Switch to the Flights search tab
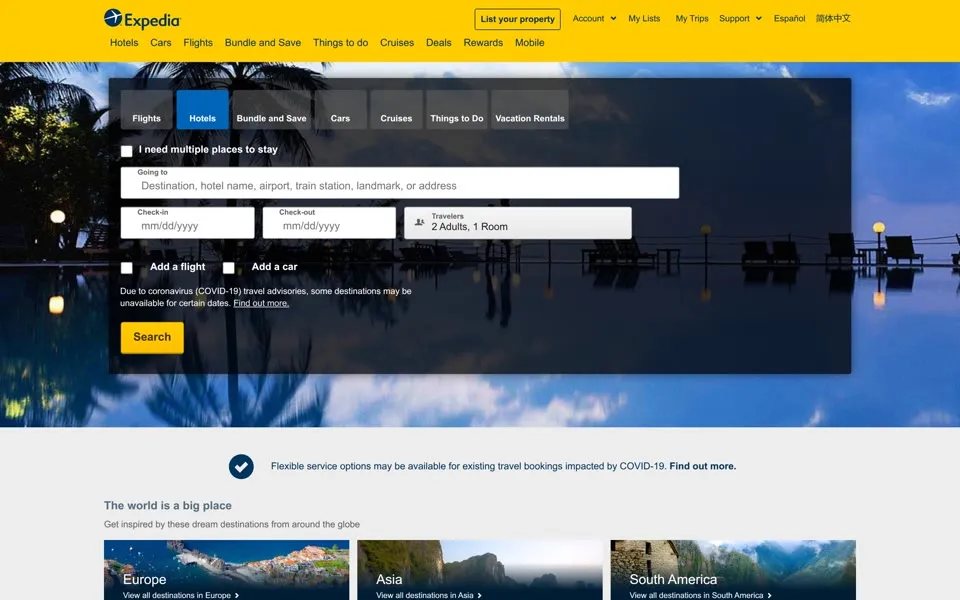This screenshot has width=960, height=600. (x=146, y=110)
